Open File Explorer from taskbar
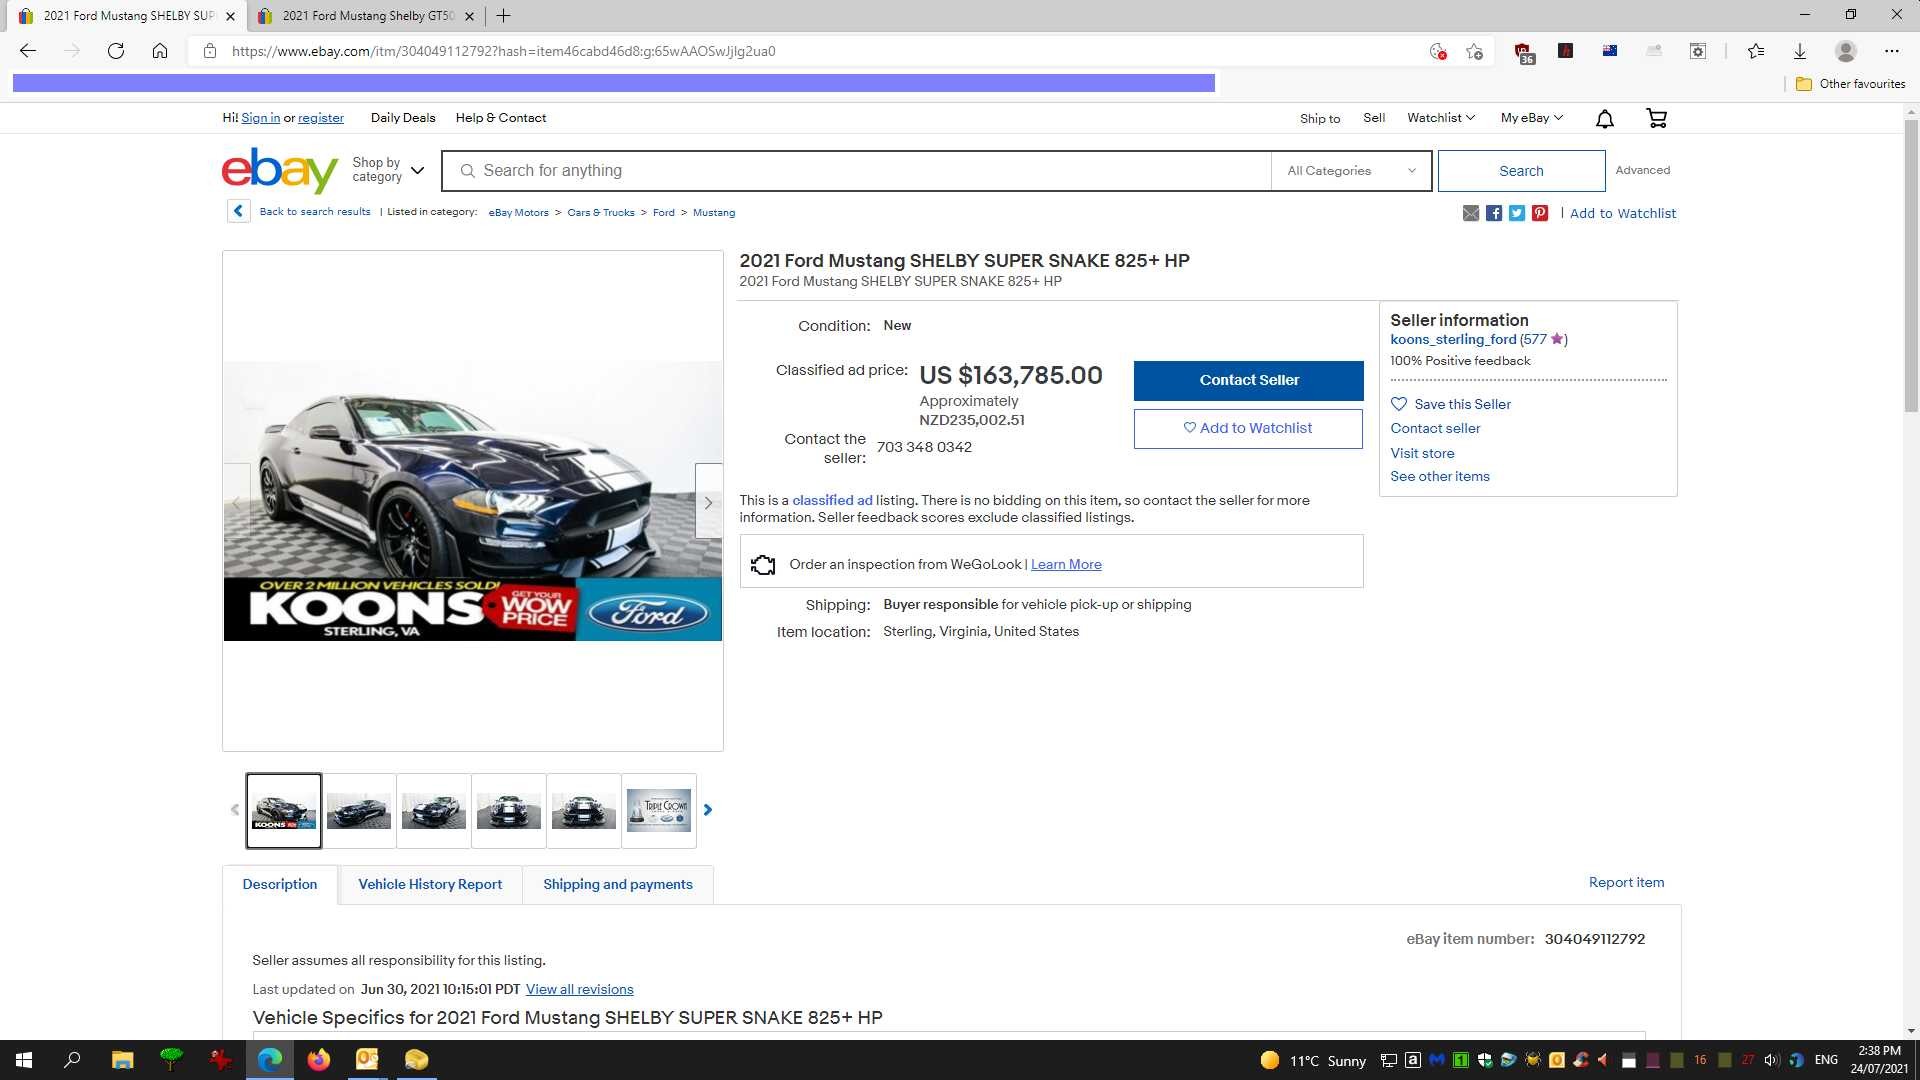The image size is (1920, 1080). (122, 1060)
